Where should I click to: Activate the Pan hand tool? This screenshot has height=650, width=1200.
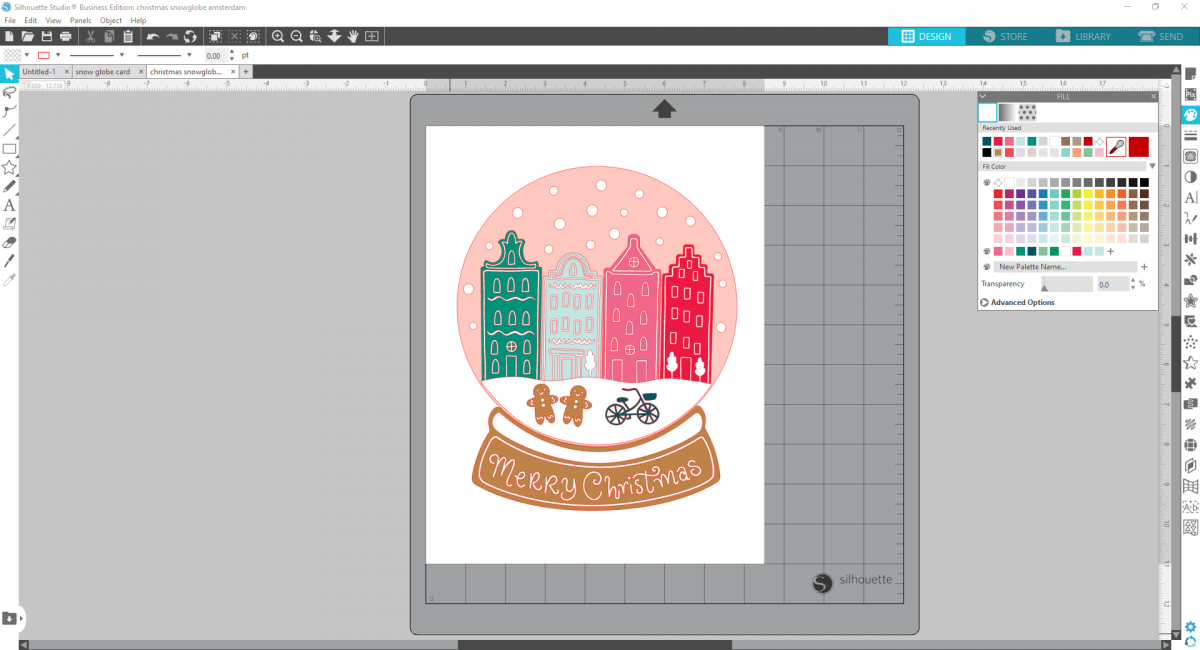353,36
